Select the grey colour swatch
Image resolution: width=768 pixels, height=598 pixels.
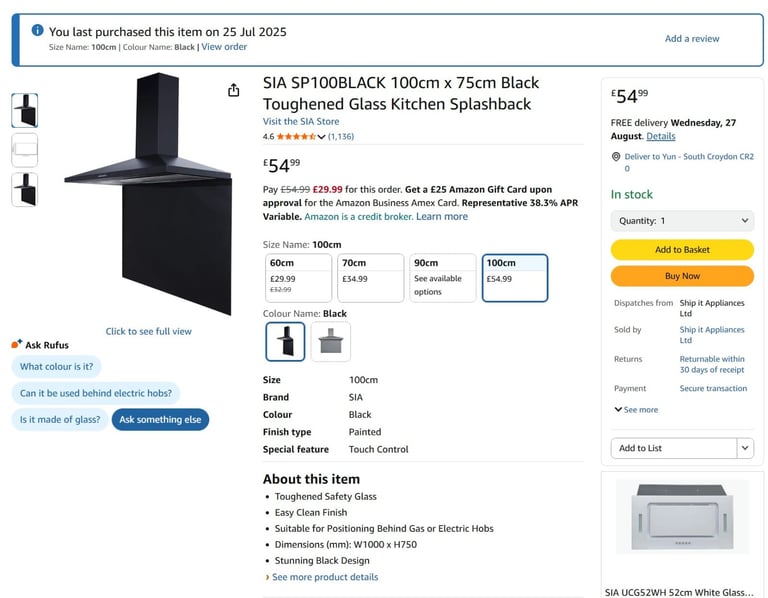click(331, 341)
